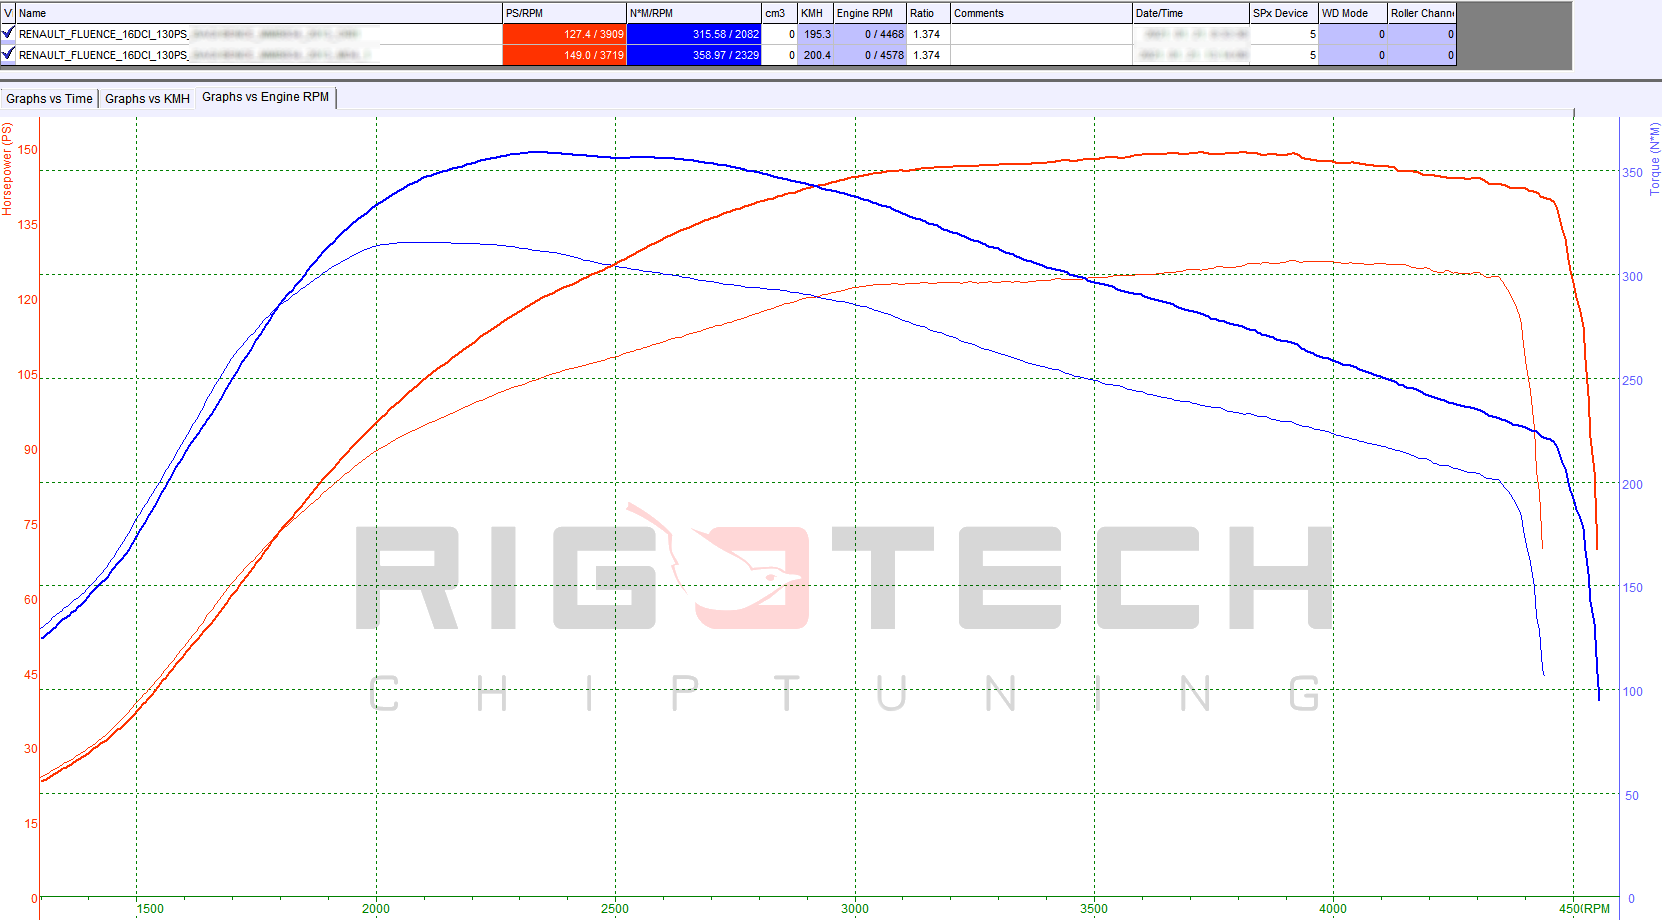
Task: Select run name in the 127.4 / 3909 row
Action: coord(259,34)
